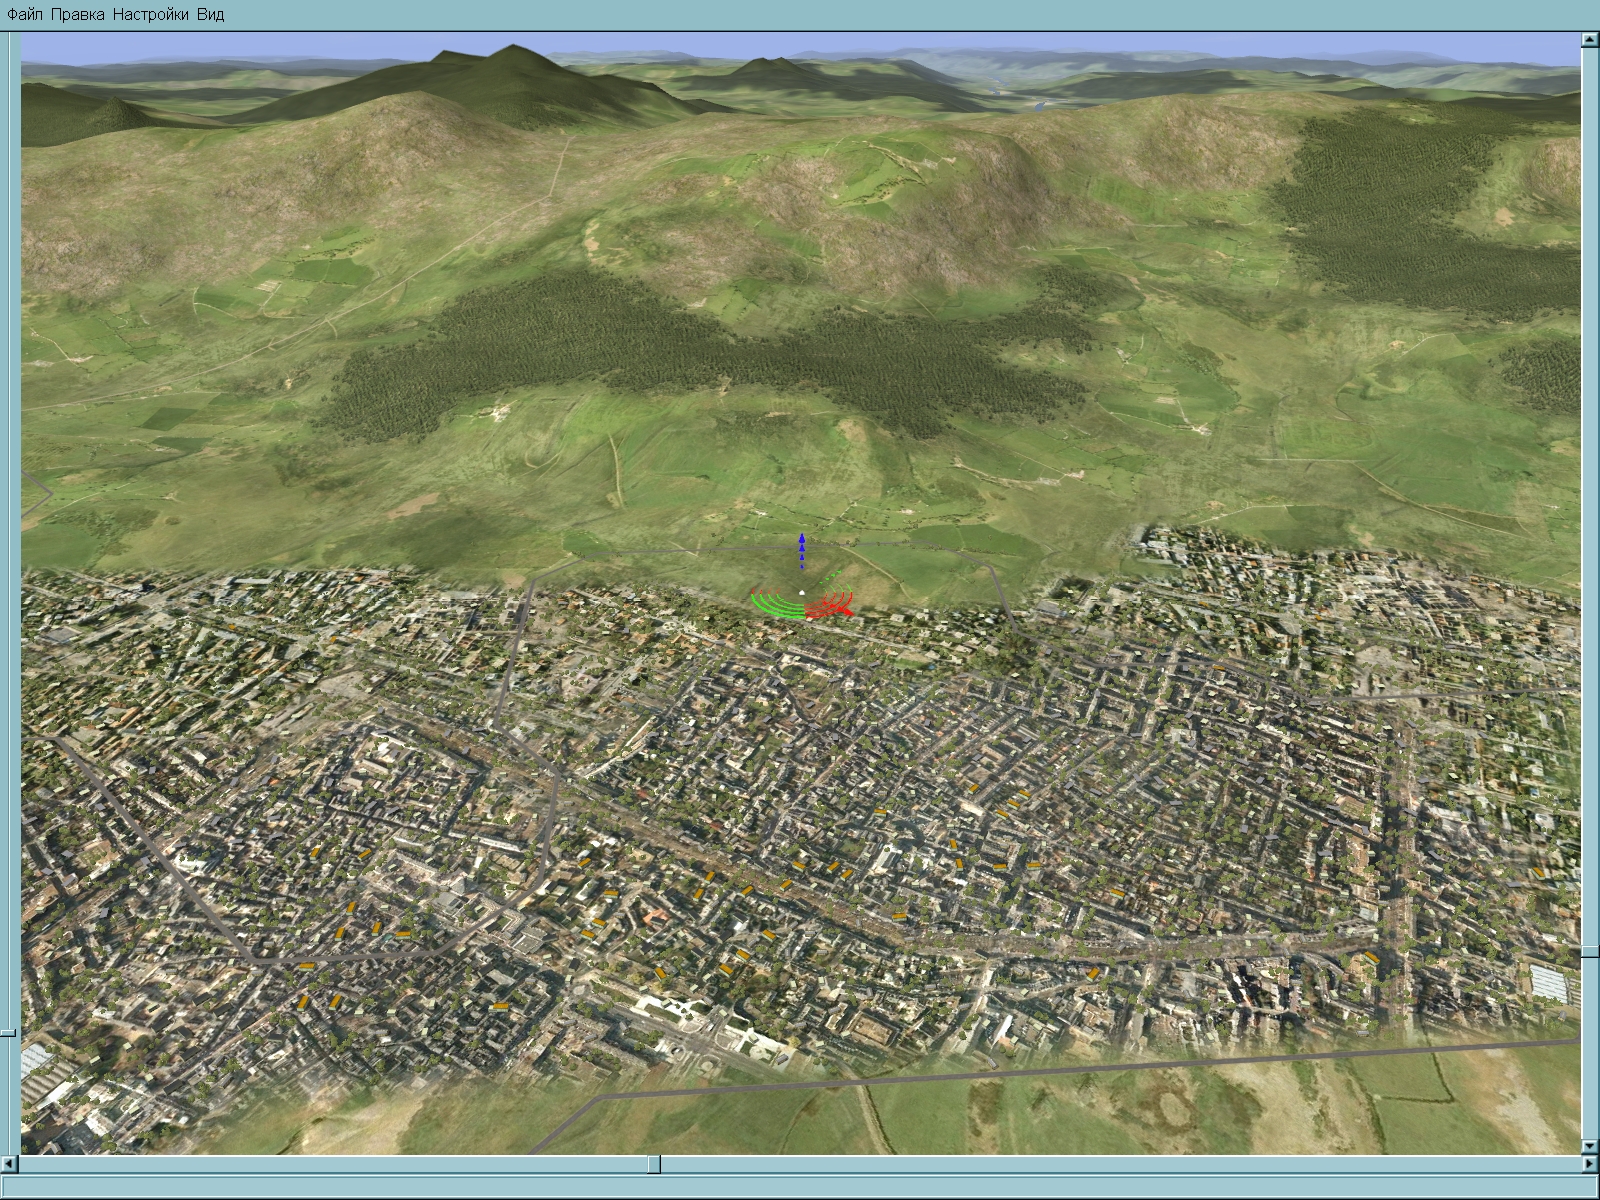Open the Файл menu

(x=25, y=15)
